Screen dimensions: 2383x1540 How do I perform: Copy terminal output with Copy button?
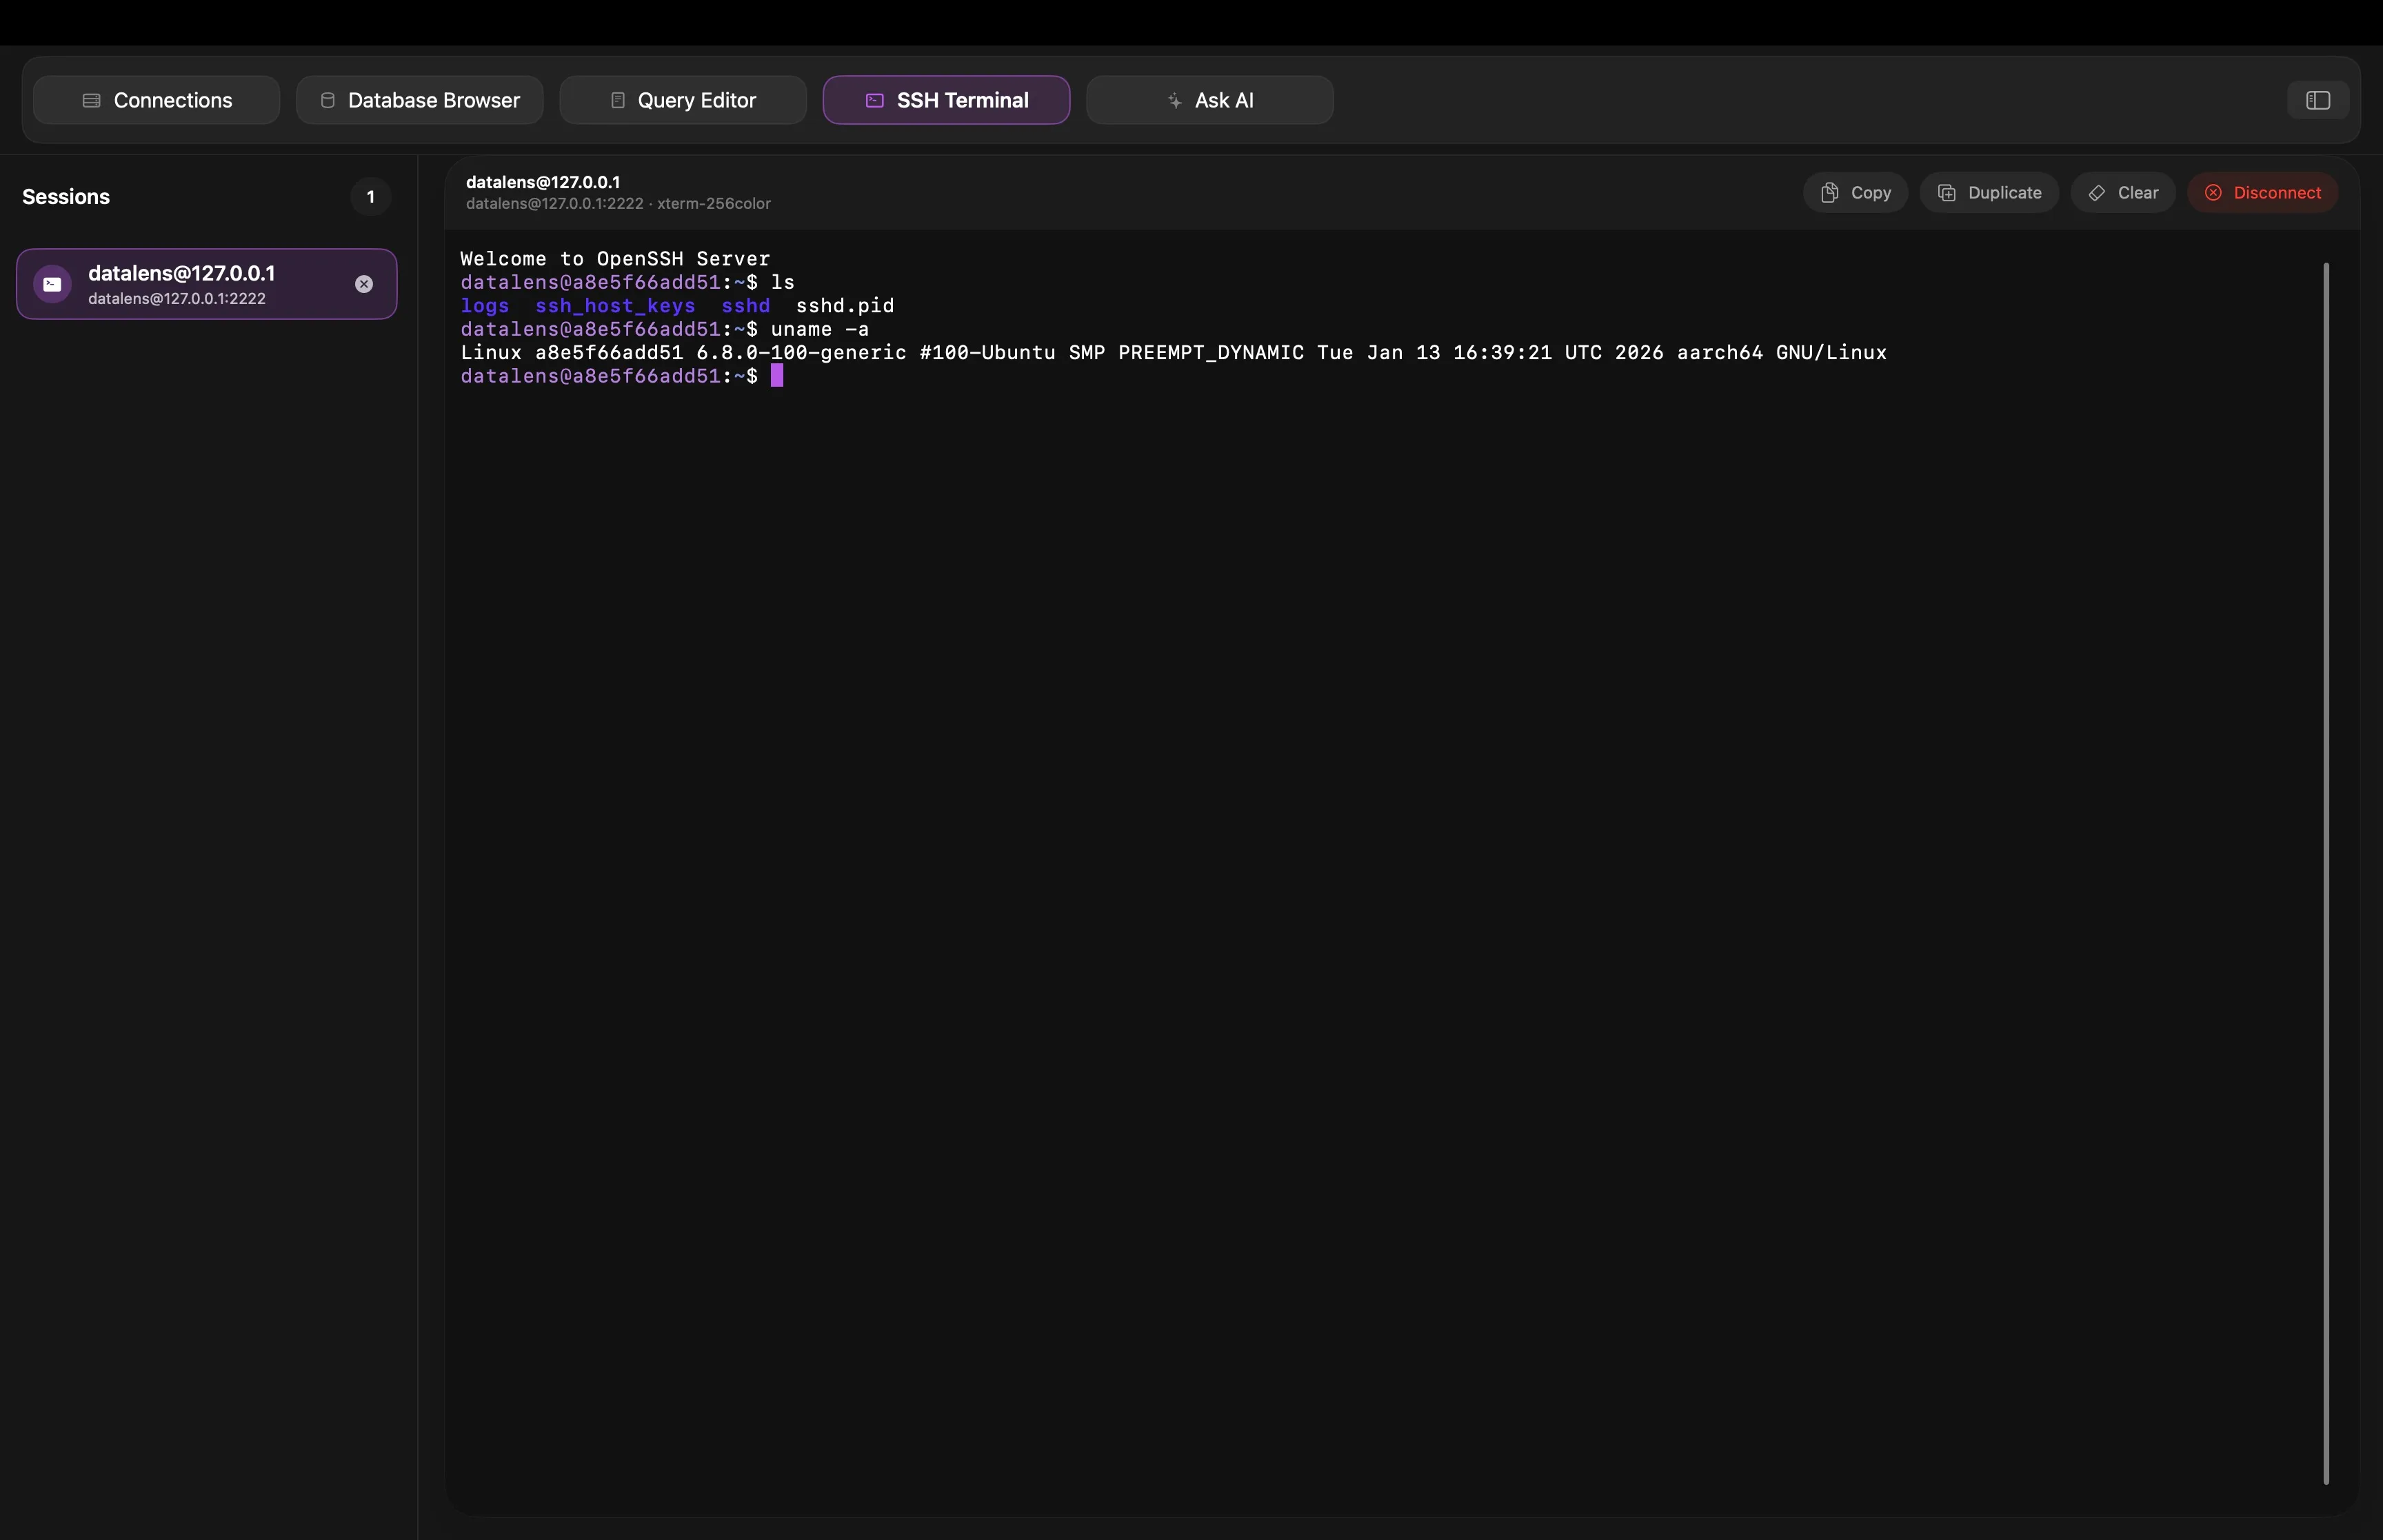pos(1855,193)
